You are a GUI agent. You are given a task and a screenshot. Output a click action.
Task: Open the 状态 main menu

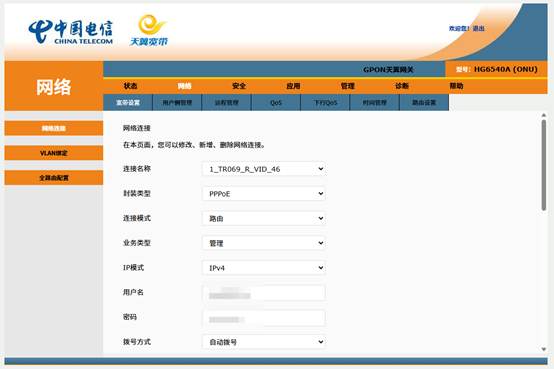(130, 86)
